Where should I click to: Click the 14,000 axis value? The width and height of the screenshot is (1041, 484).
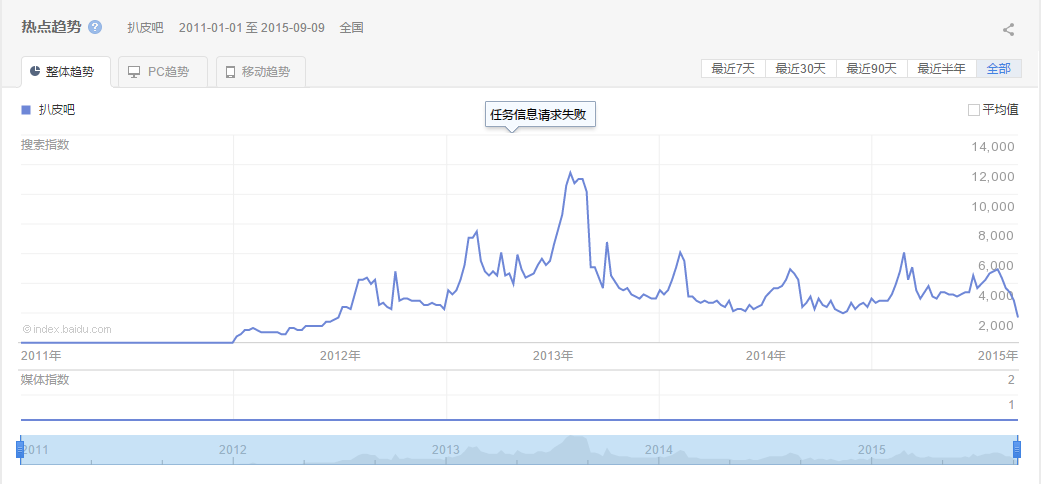[993, 147]
